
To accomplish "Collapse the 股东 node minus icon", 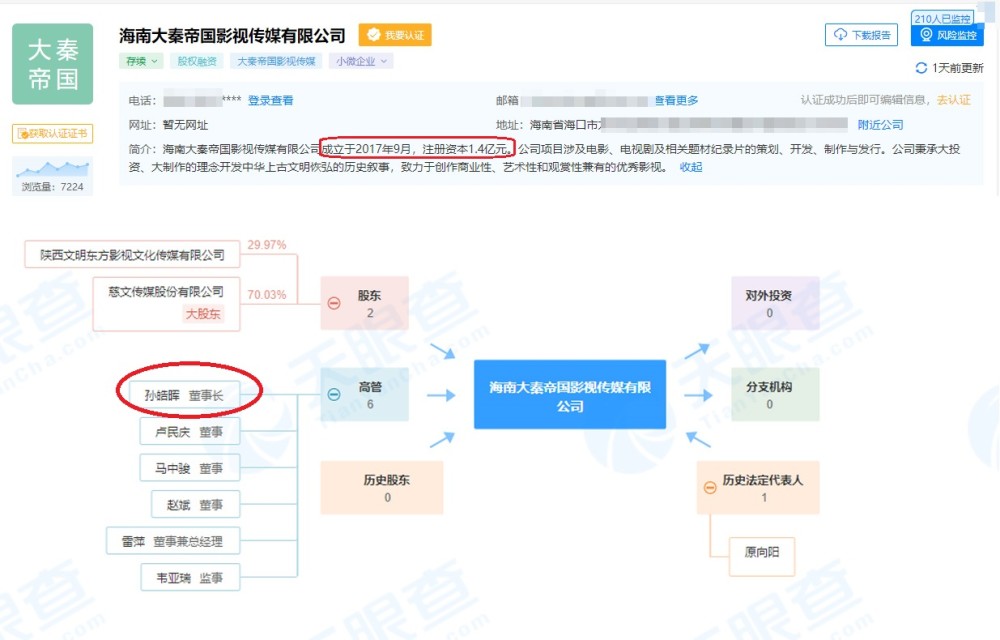I will click(334, 303).
